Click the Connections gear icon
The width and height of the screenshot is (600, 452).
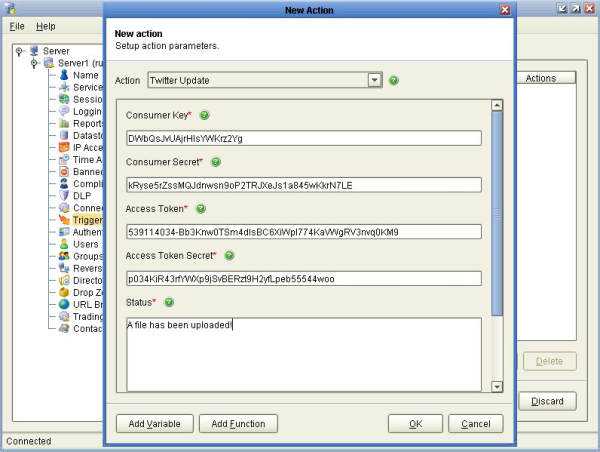64,207
